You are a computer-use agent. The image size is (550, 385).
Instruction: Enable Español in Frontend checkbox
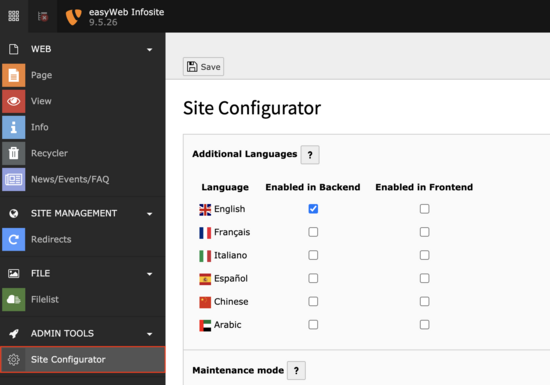pos(424,278)
